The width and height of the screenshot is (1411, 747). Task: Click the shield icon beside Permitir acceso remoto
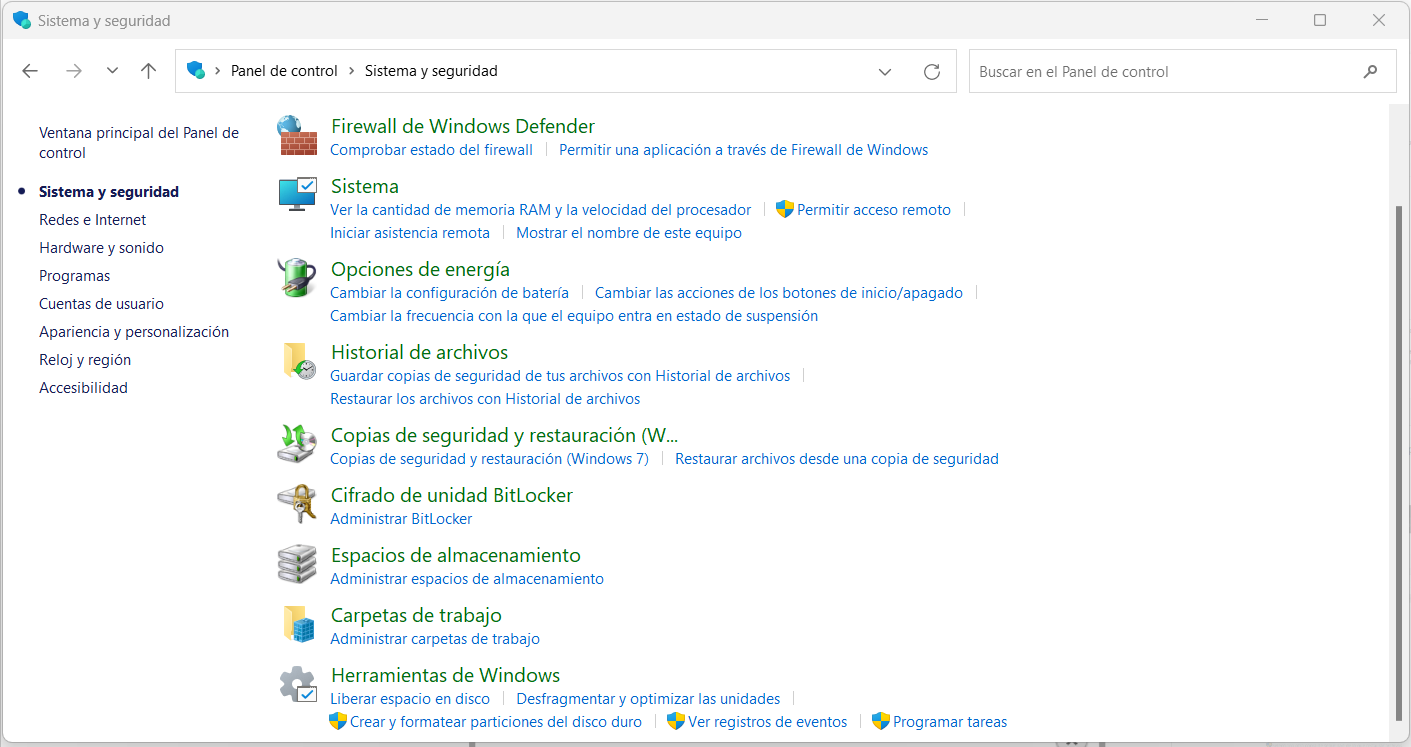coord(784,209)
